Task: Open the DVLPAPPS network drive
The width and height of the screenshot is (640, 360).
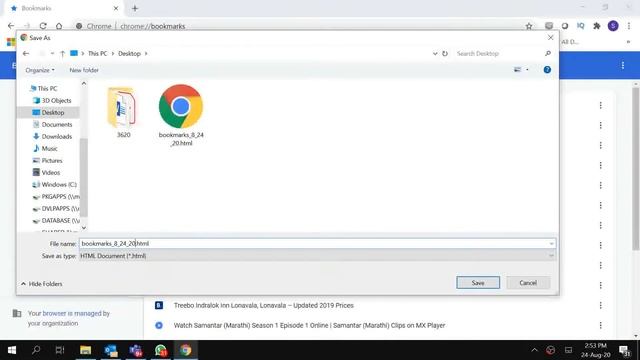Action: click(56, 209)
